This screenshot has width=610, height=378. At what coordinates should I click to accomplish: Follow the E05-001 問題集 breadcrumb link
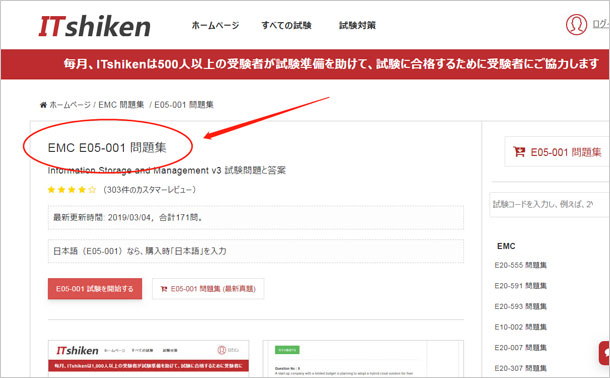coord(184,105)
